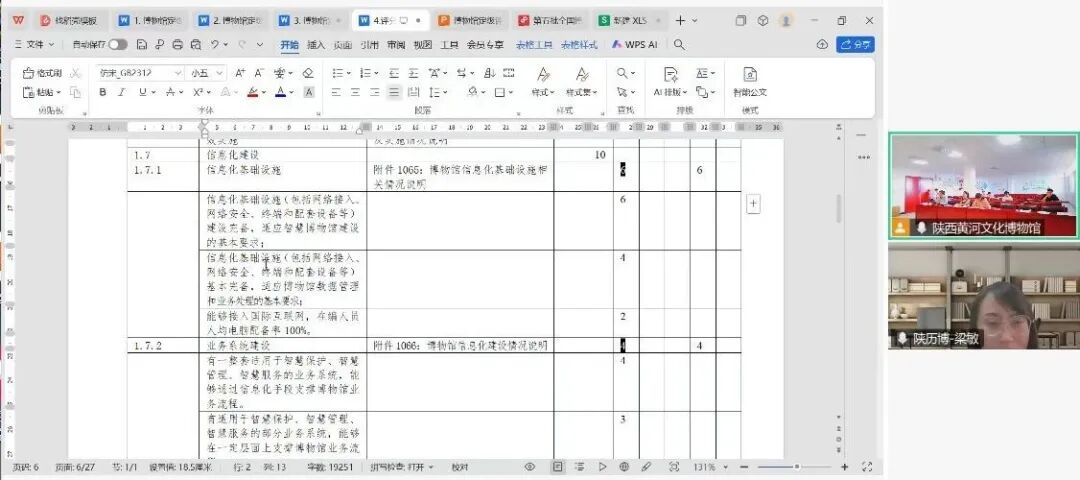Click the clear formatting eraser icon
The height and width of the screenshot is (480, 1080).
coord(308,72)
